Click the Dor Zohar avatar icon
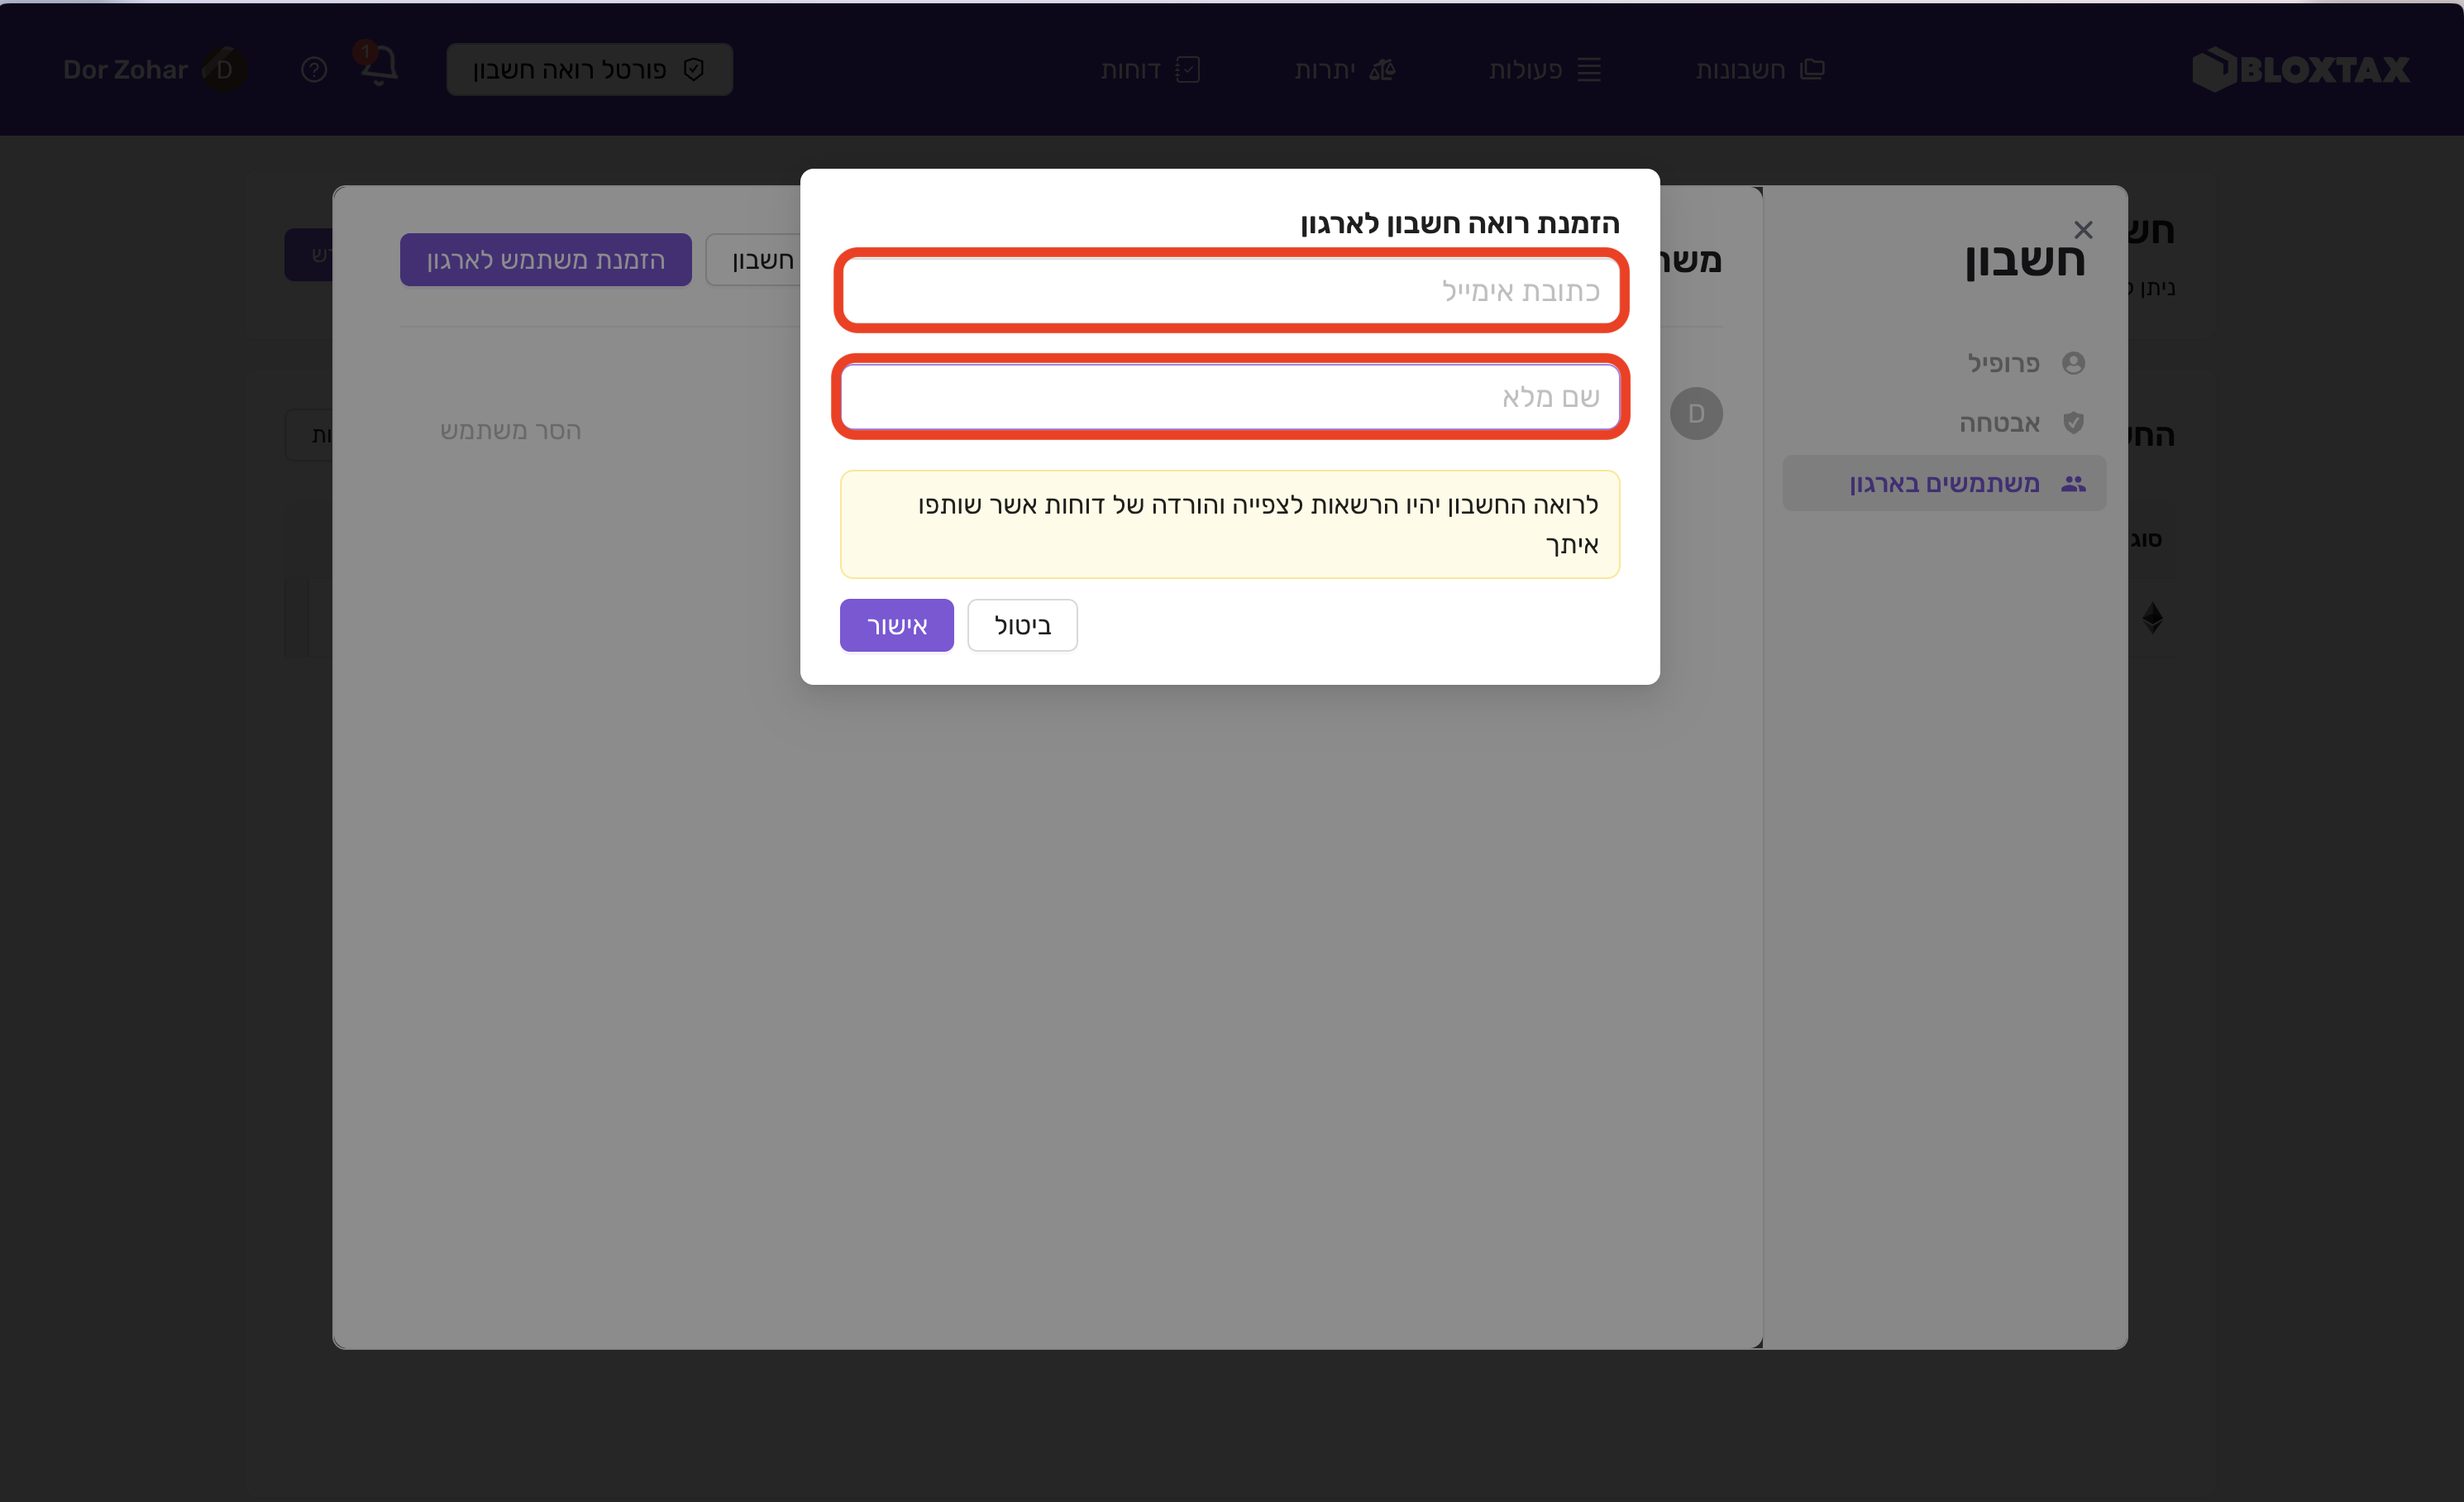The height and width of the screenshot is (1502, 2464). click(x=224, y=69)
